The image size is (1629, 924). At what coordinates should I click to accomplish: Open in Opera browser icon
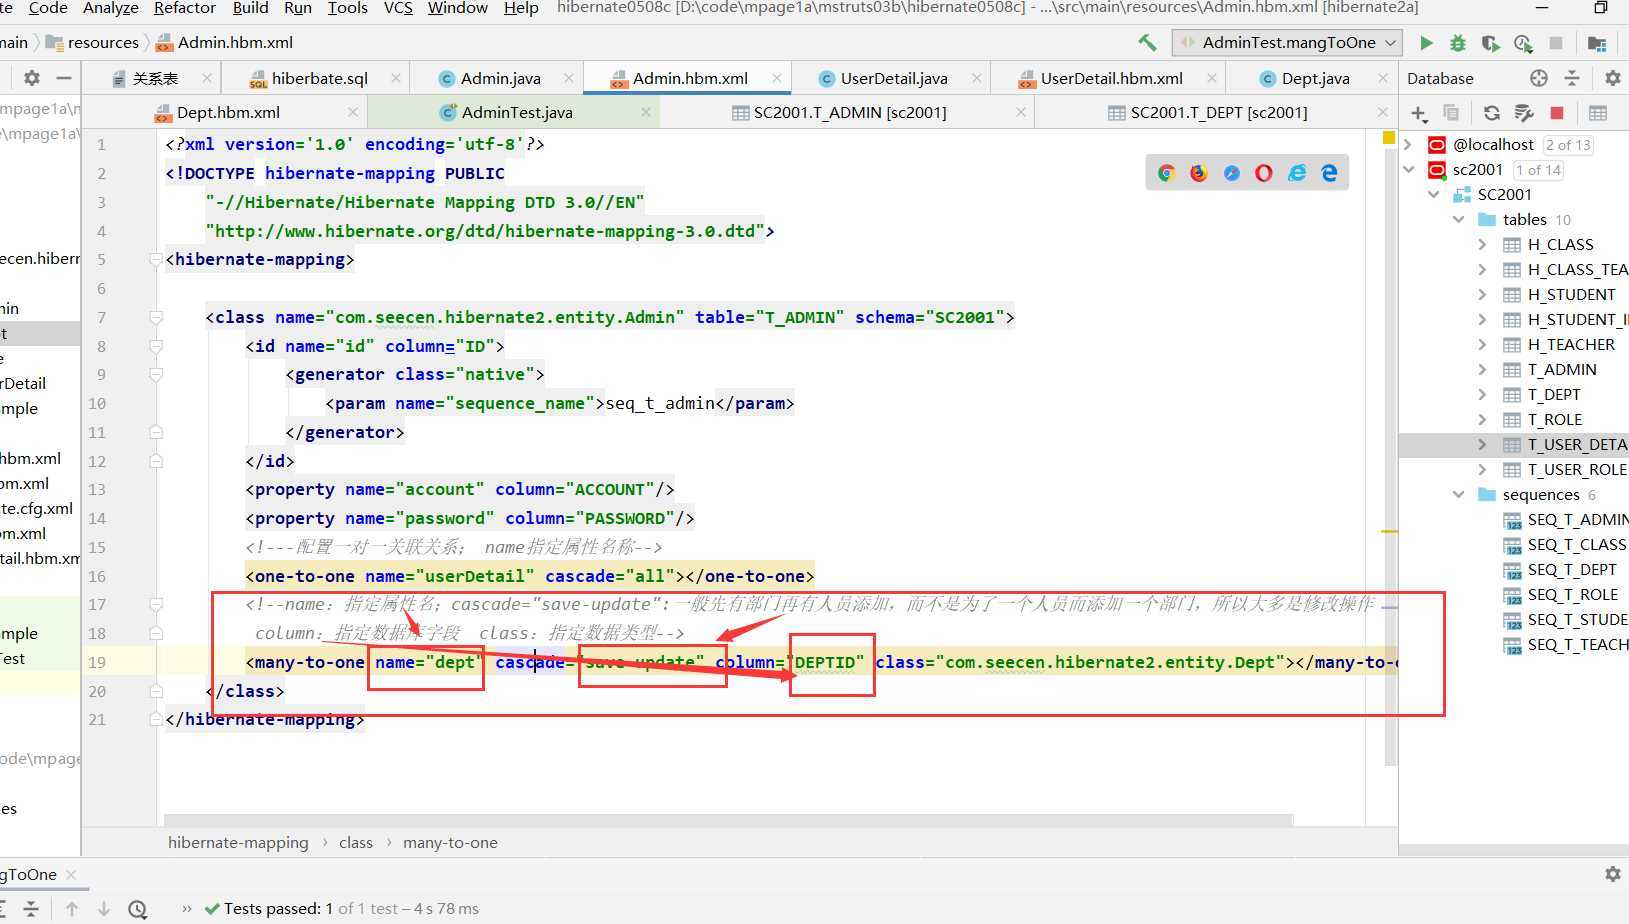[x=1264, y=173]
